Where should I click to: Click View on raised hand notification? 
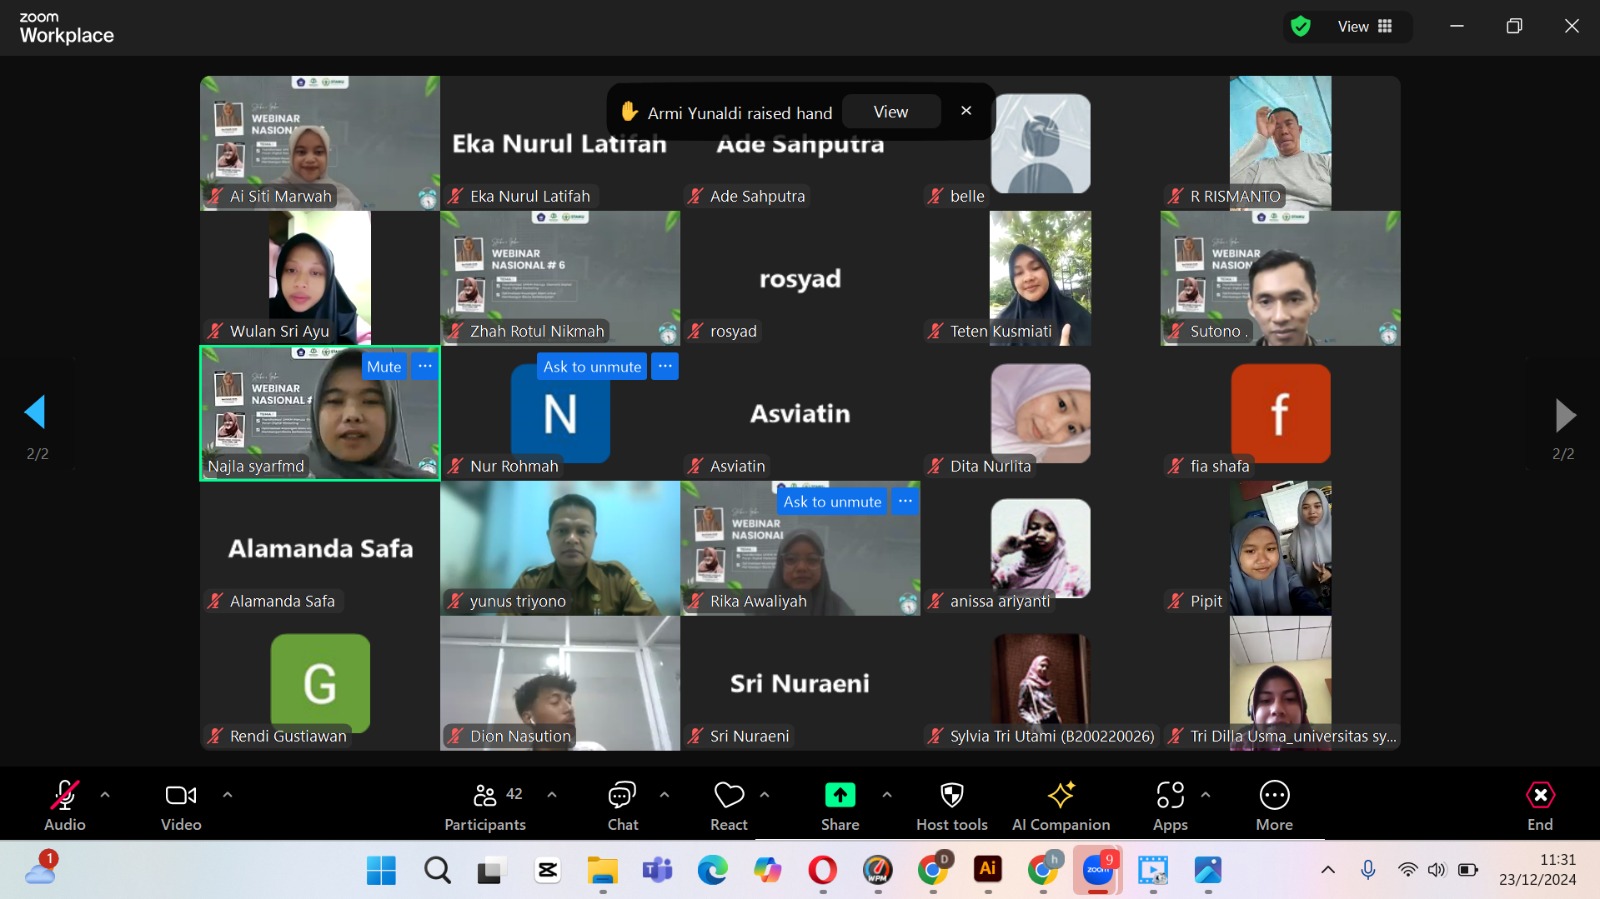tap(891, 112)
